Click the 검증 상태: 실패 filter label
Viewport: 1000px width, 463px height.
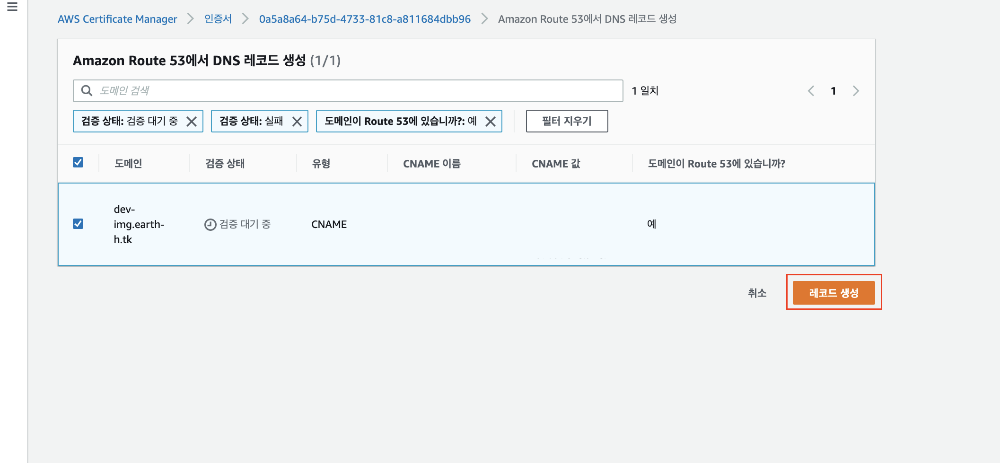pyautogui.click(x=251, y=121)
